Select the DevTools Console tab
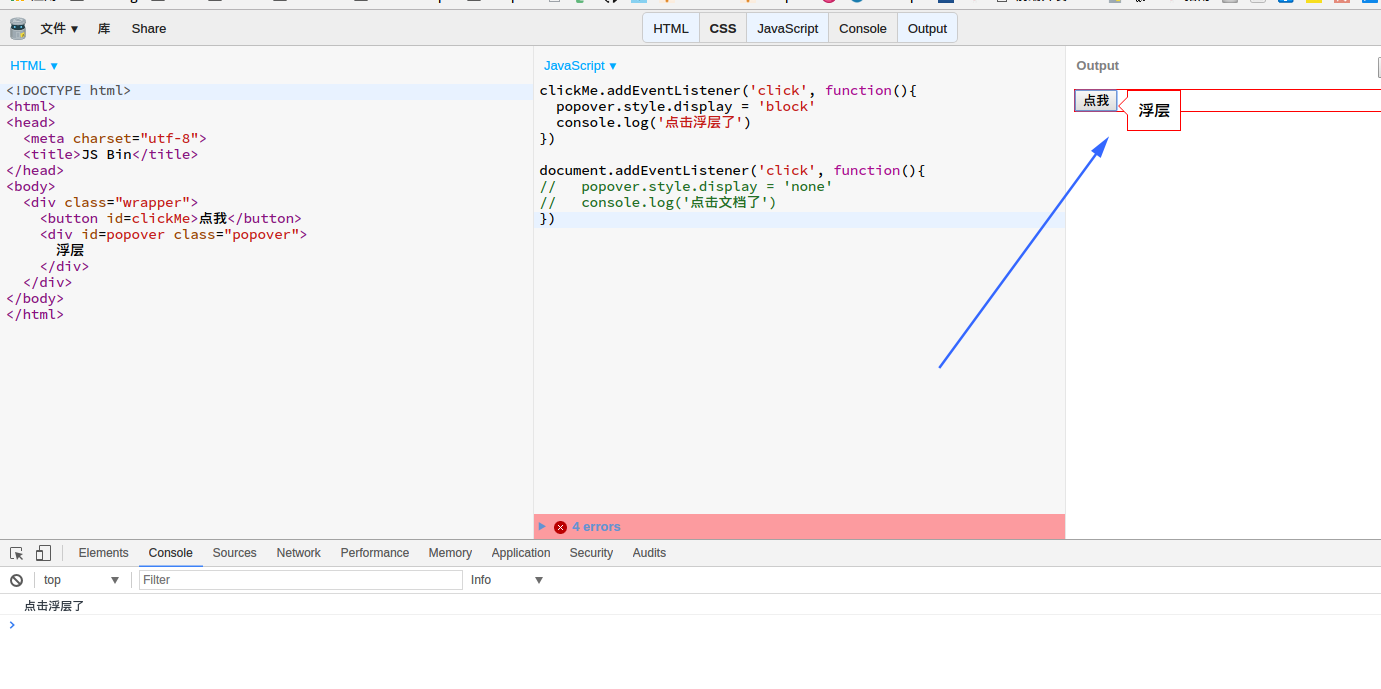Image resolution: width=1381 pixels, height=689 pixels. [x=171, y=553]
